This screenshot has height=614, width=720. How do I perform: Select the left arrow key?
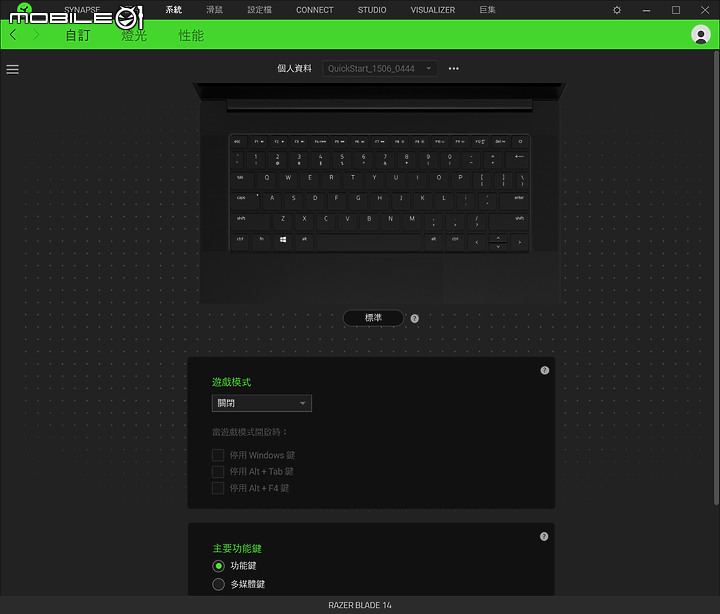tap(477, 242)
